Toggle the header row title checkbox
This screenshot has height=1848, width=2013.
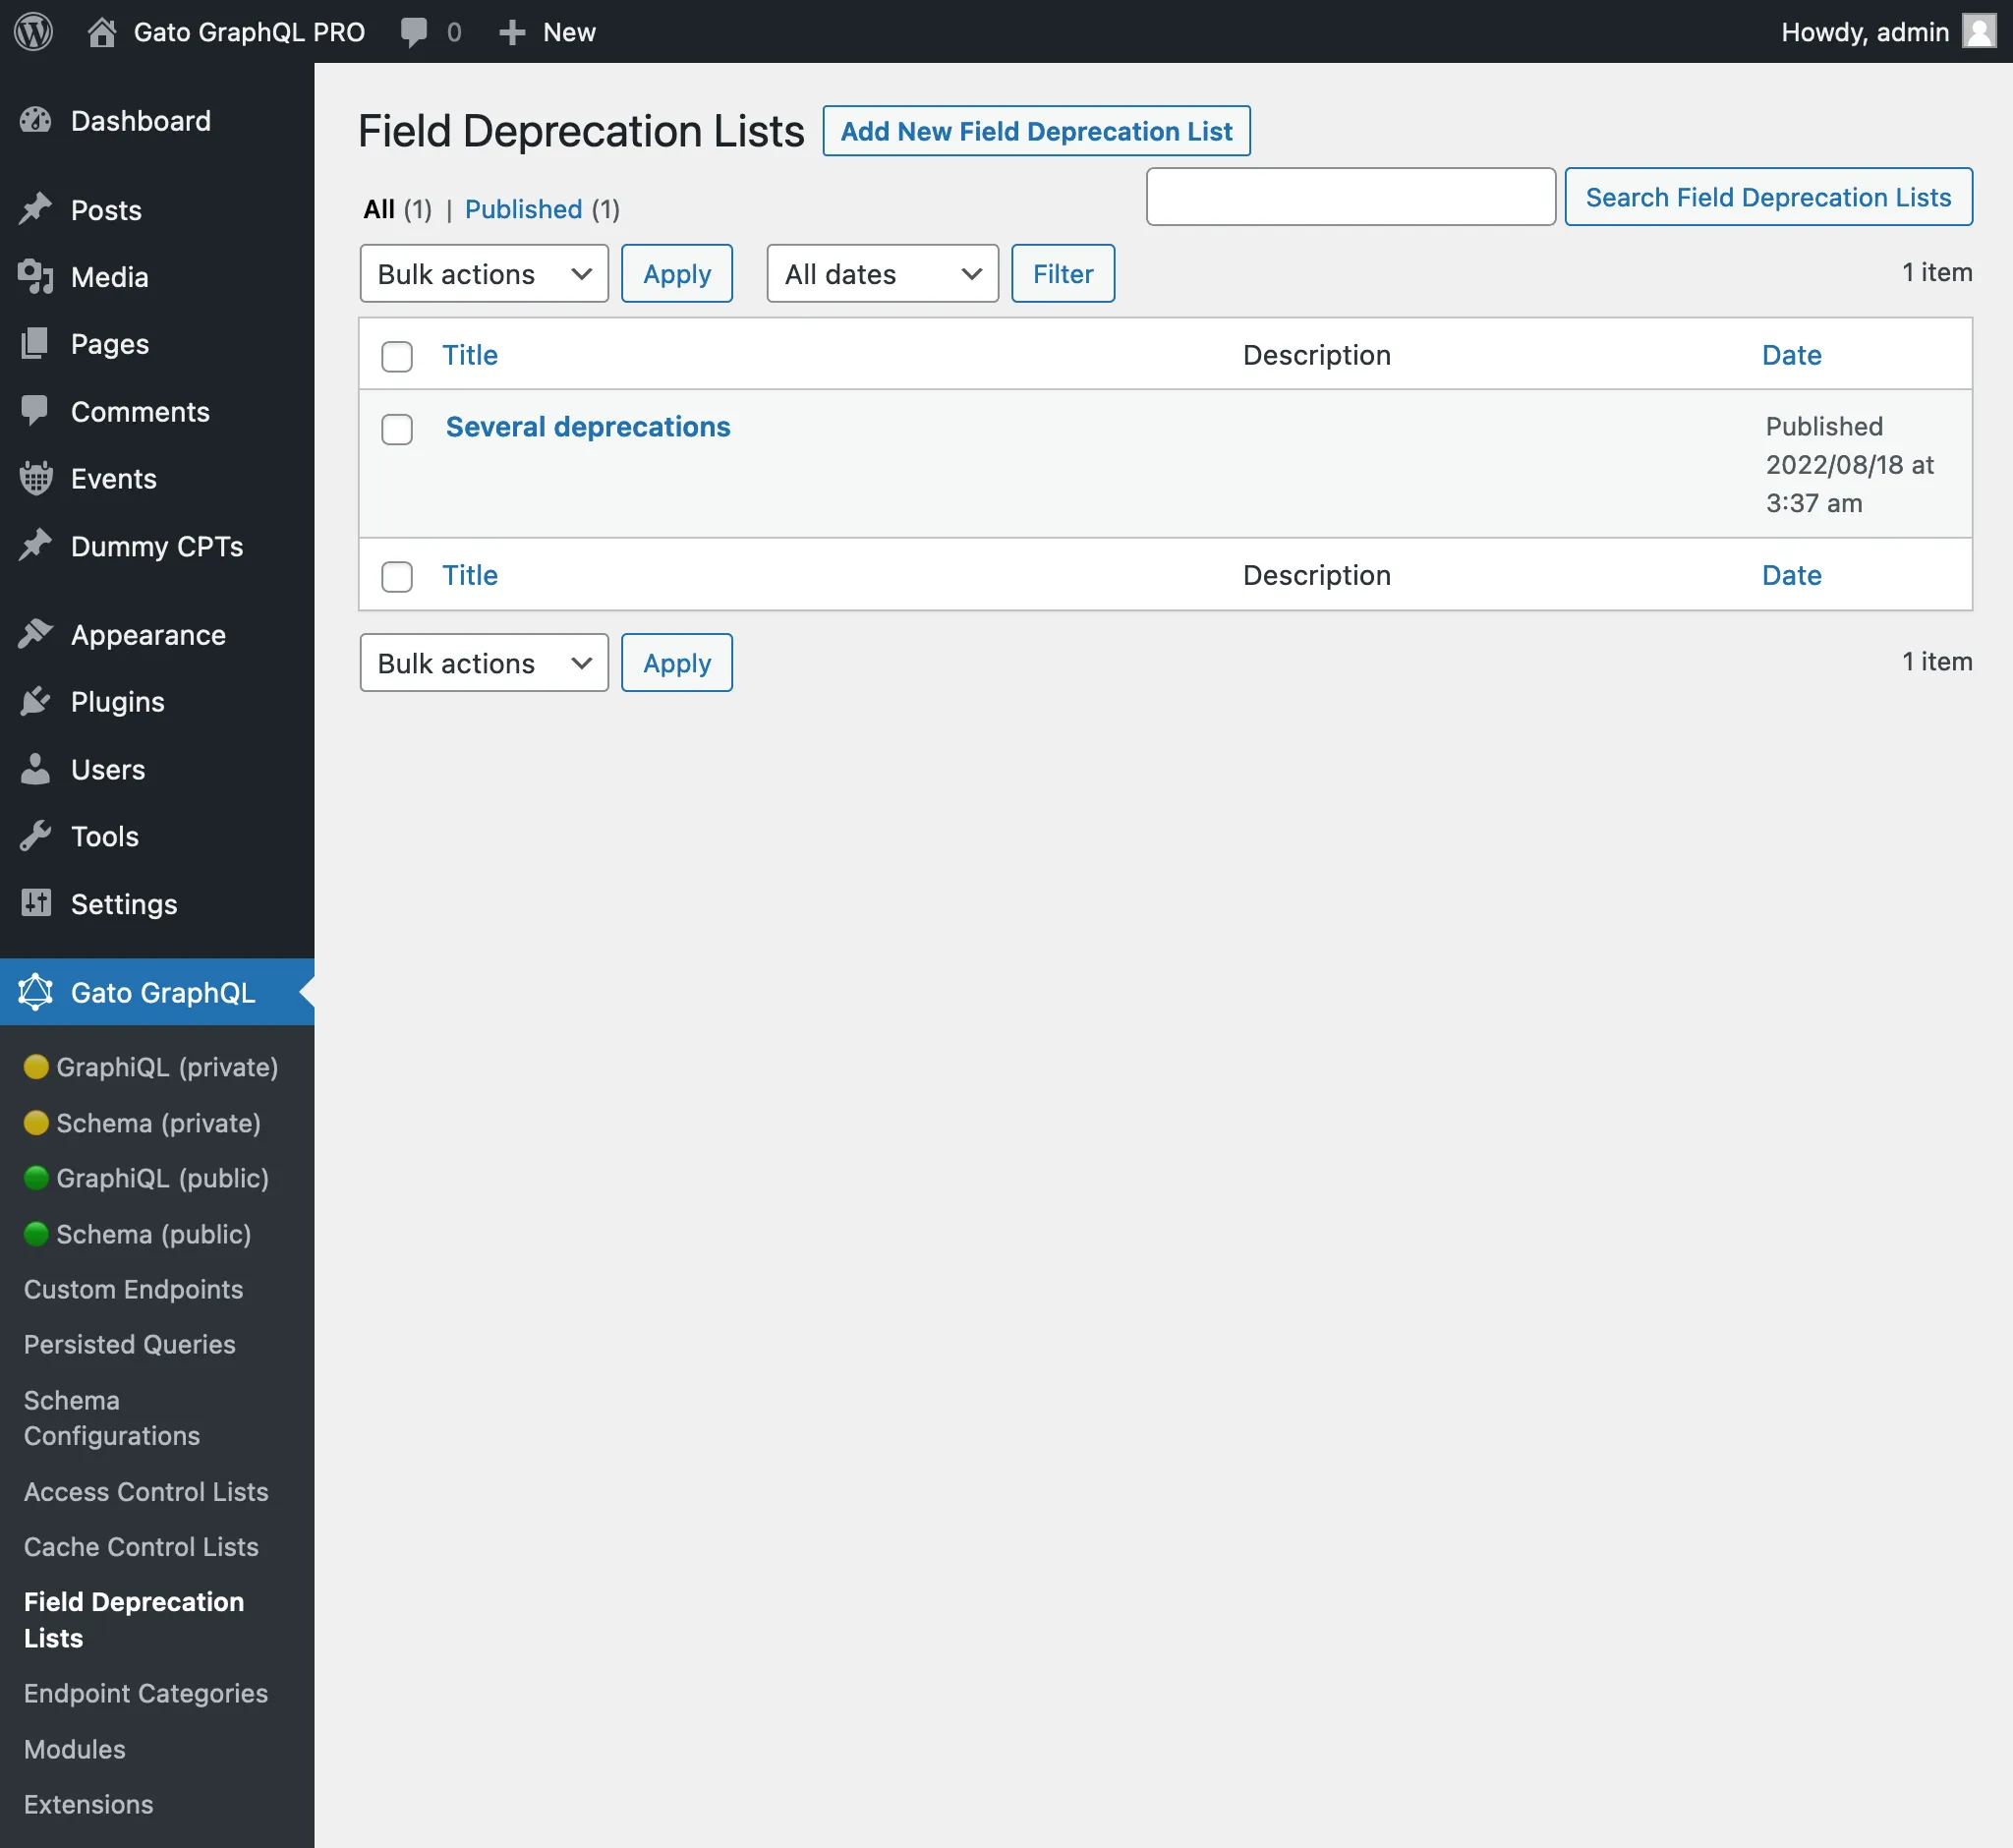[x=398, y=356]
